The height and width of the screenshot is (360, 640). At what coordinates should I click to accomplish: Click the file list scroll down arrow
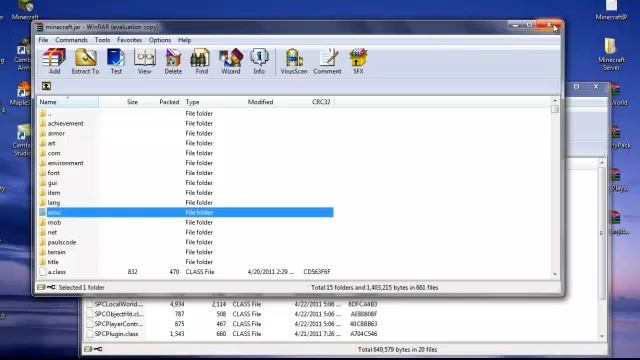coord(555,274)
